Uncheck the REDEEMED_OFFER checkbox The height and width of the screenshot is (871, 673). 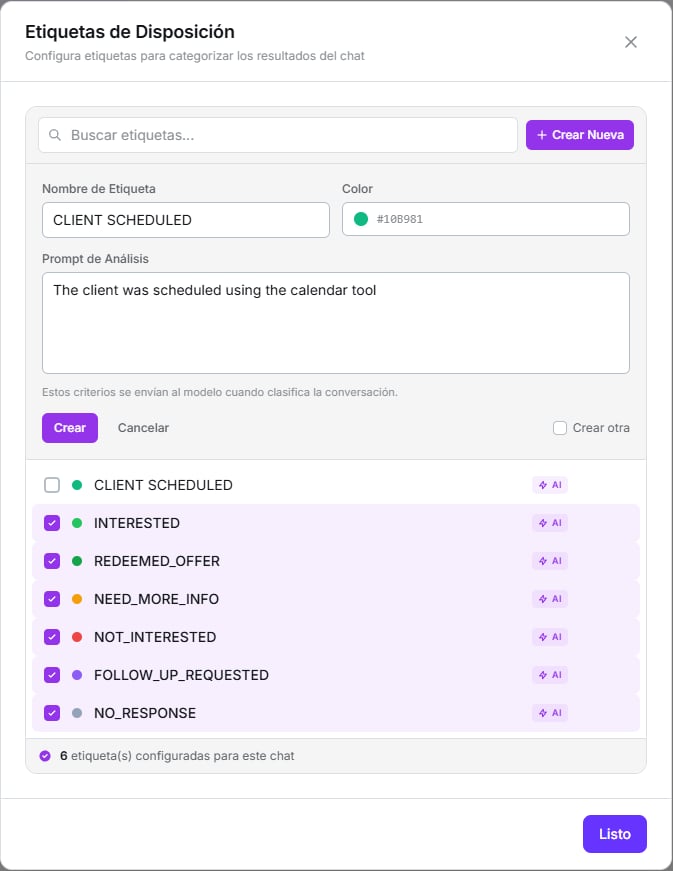pyautogui.click(x=52, y=561)
